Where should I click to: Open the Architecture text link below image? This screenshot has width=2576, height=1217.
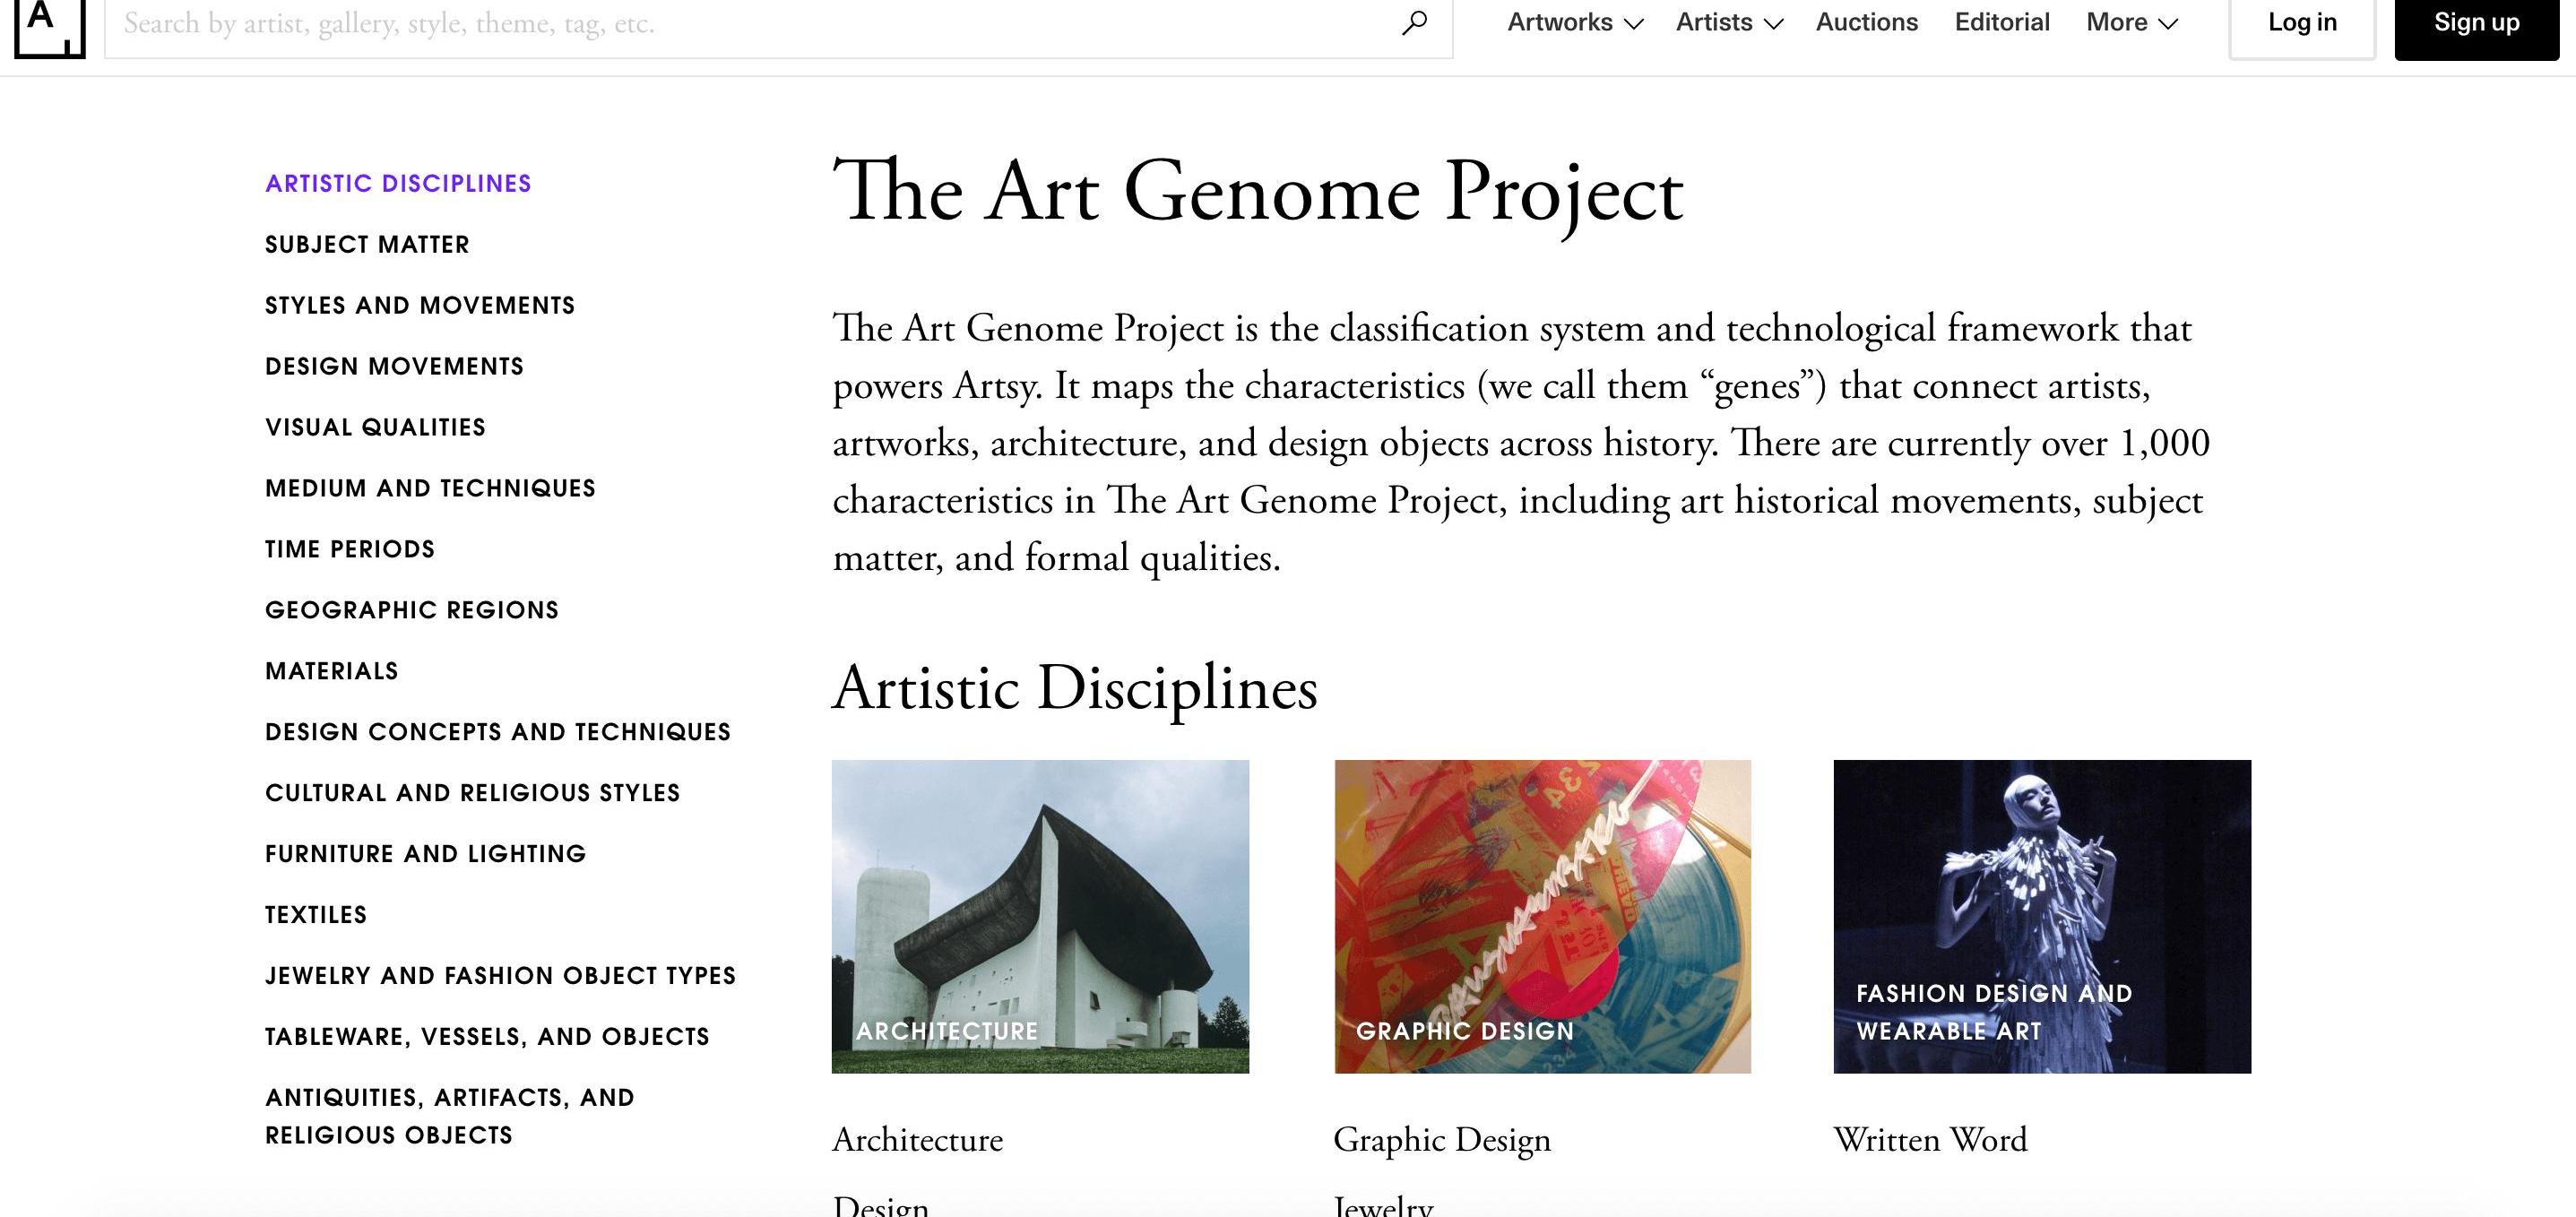point(917,1140)
